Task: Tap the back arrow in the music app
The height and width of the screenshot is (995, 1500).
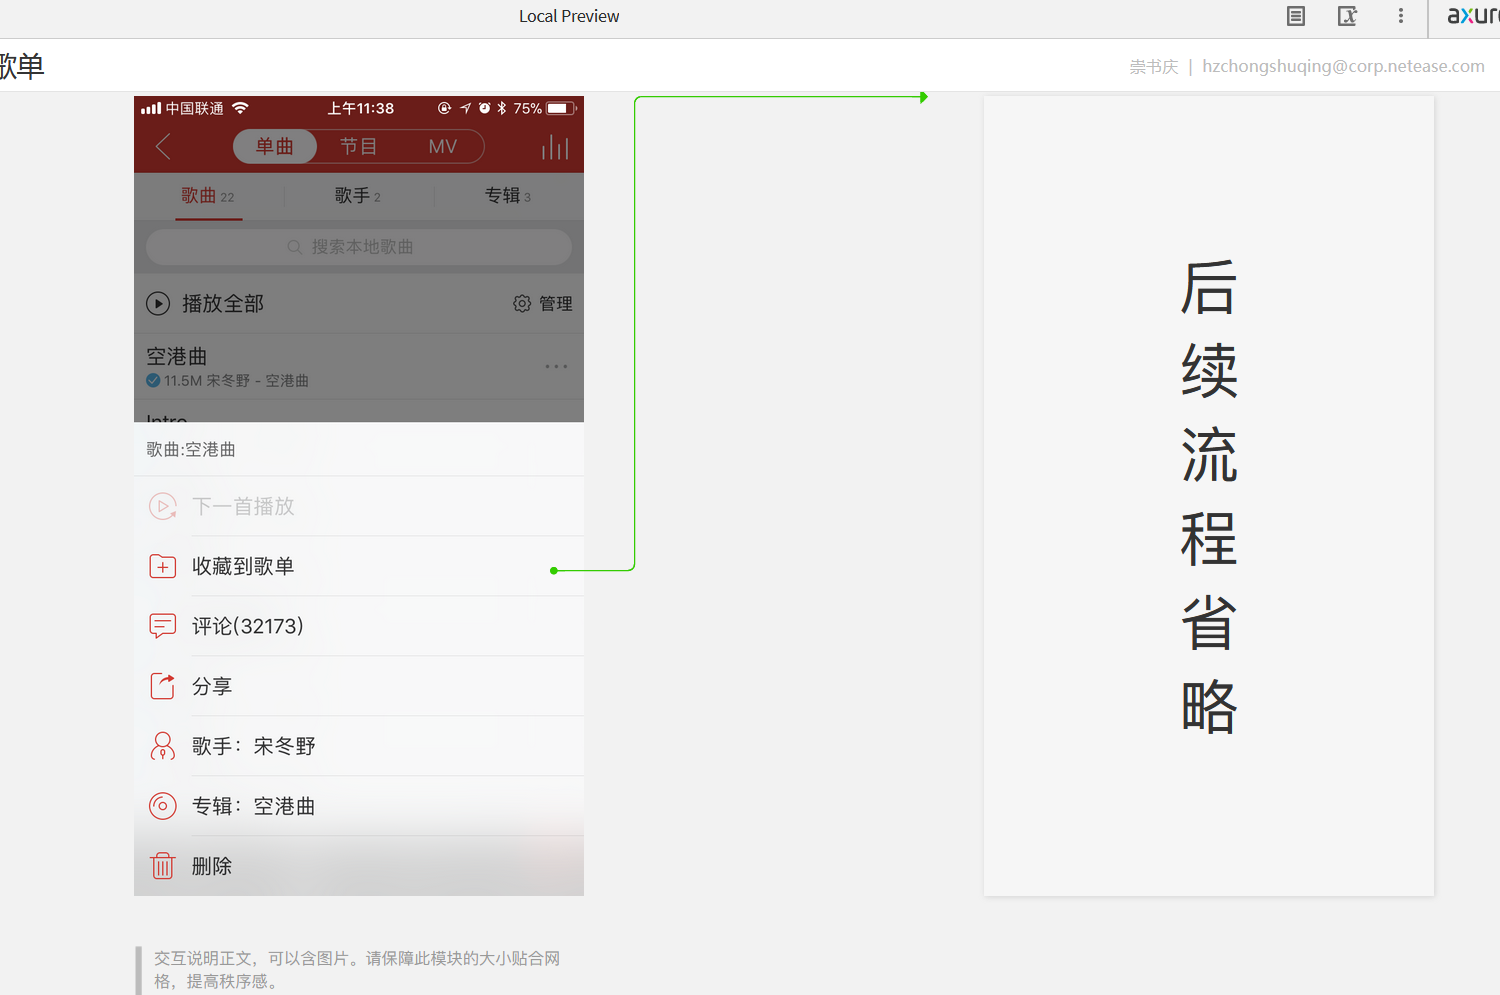Action: tap(164, 147)
